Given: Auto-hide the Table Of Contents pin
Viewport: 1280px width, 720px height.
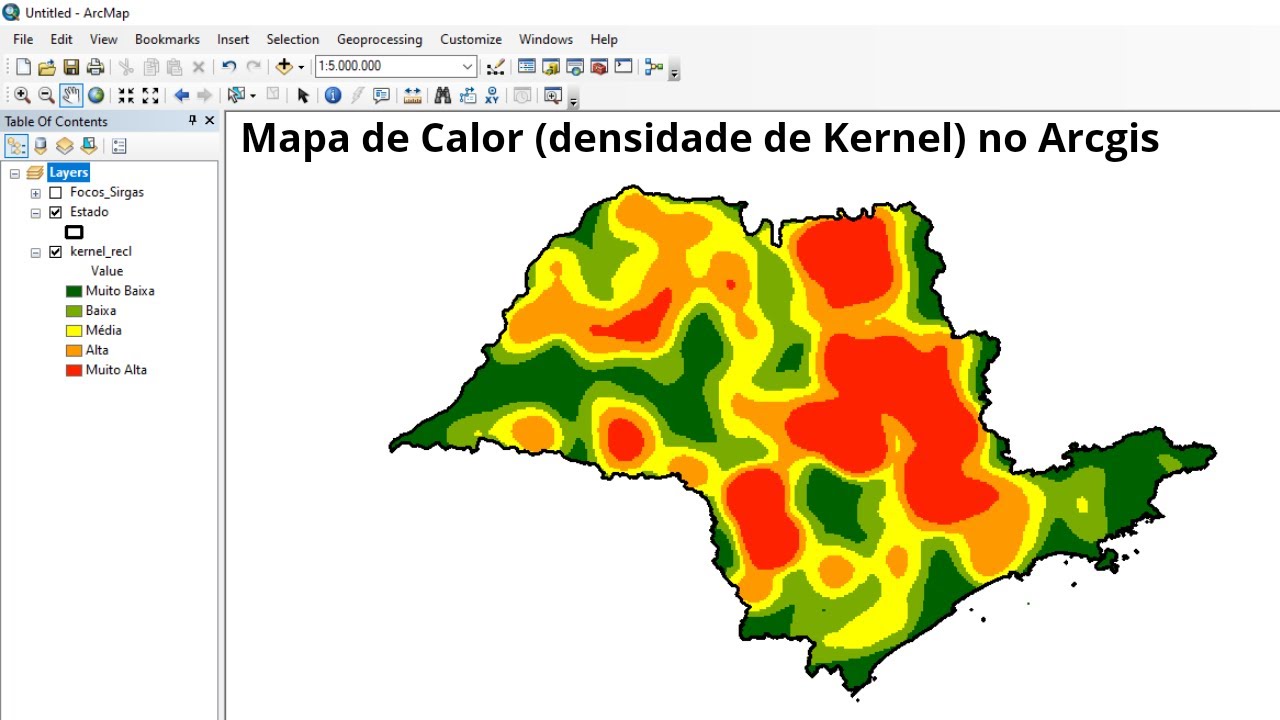Looking at the screenshot, I should [193, 120].
